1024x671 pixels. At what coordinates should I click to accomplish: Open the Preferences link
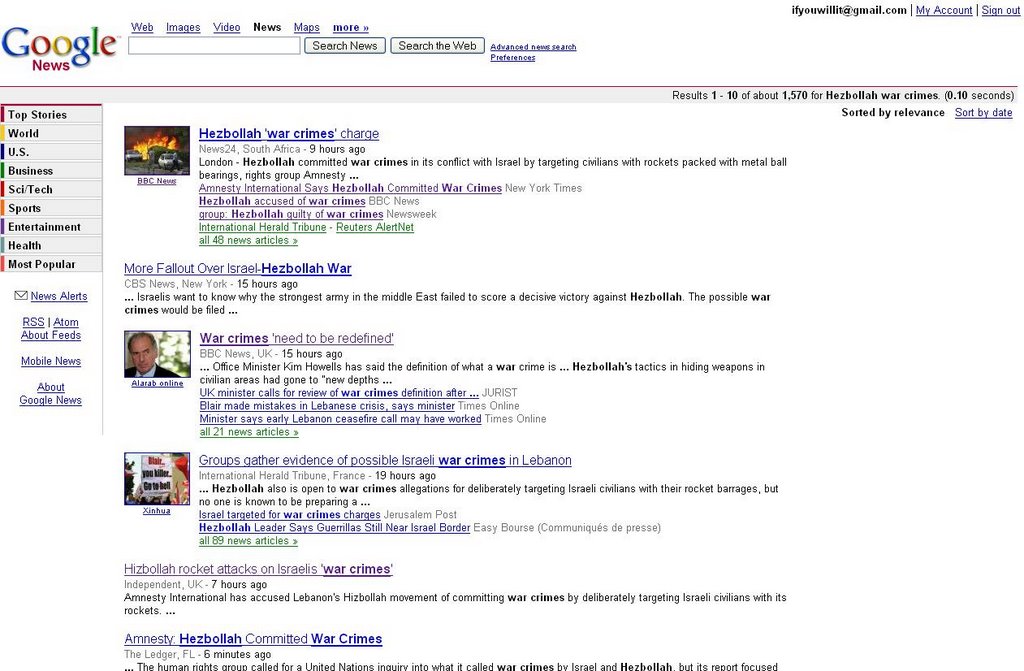click(x=513, y=57)
